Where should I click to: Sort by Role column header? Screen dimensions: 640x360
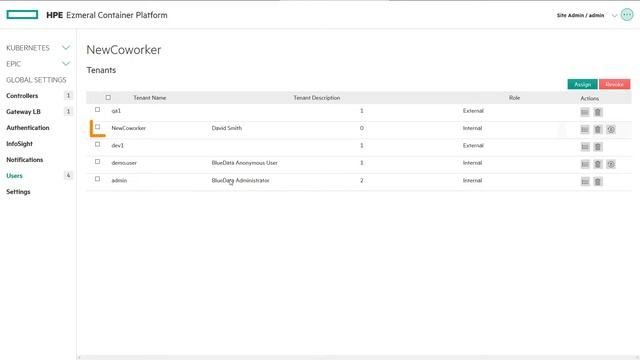click(x=514, y=98)
